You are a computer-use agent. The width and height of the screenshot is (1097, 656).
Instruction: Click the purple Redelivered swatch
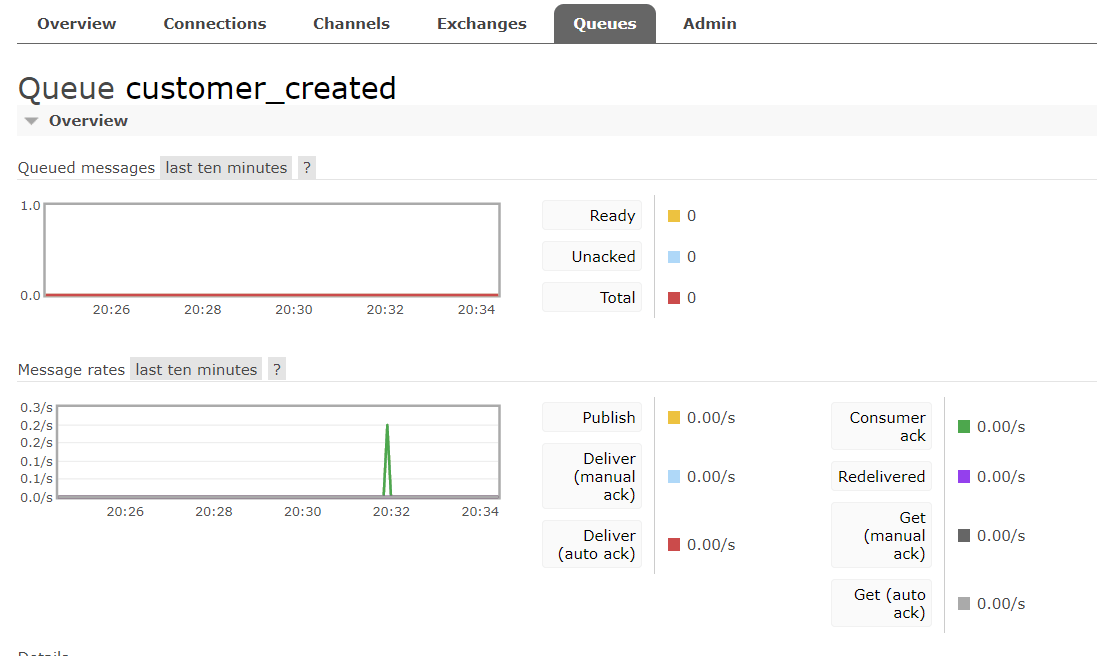click(964, 477)
